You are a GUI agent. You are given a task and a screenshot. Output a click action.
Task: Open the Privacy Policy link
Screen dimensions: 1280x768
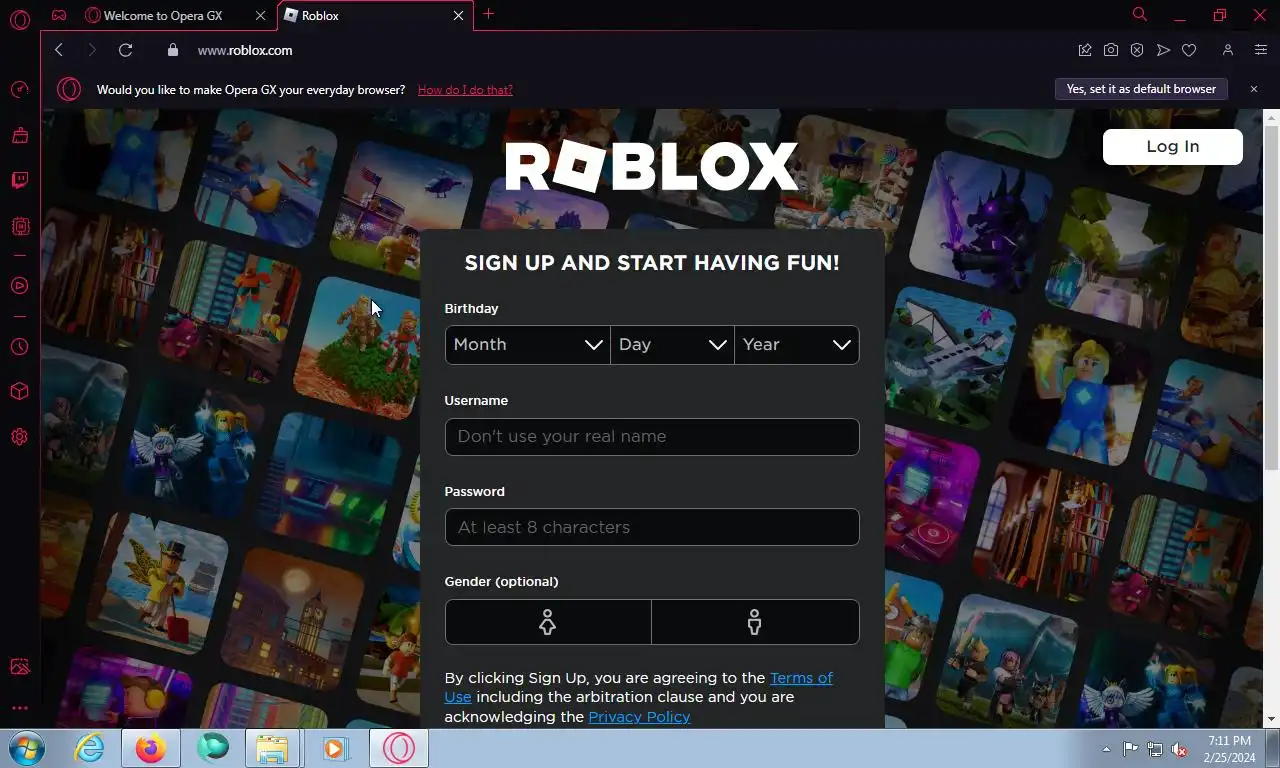[x=639, y=716]
